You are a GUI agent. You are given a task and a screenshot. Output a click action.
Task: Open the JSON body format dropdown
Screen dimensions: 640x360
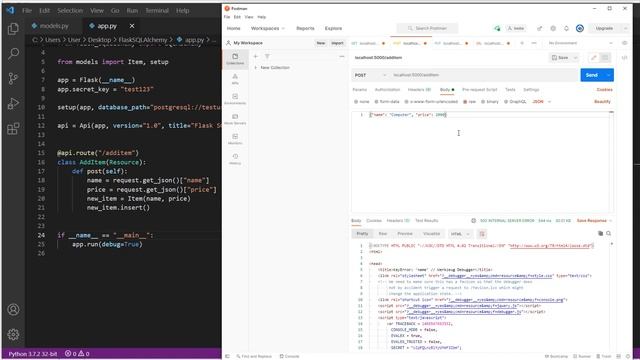[x=542, y=102]
